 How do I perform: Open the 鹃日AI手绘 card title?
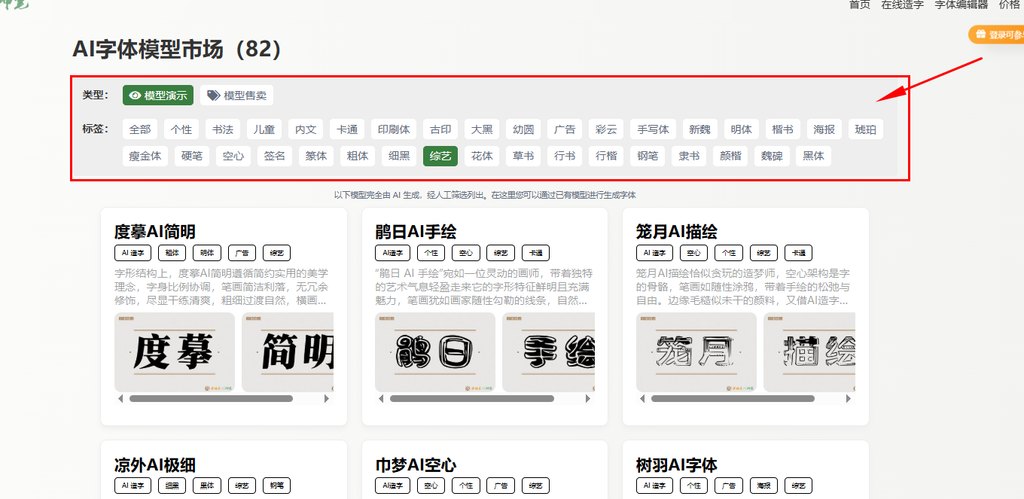click(x=416, y=231)
